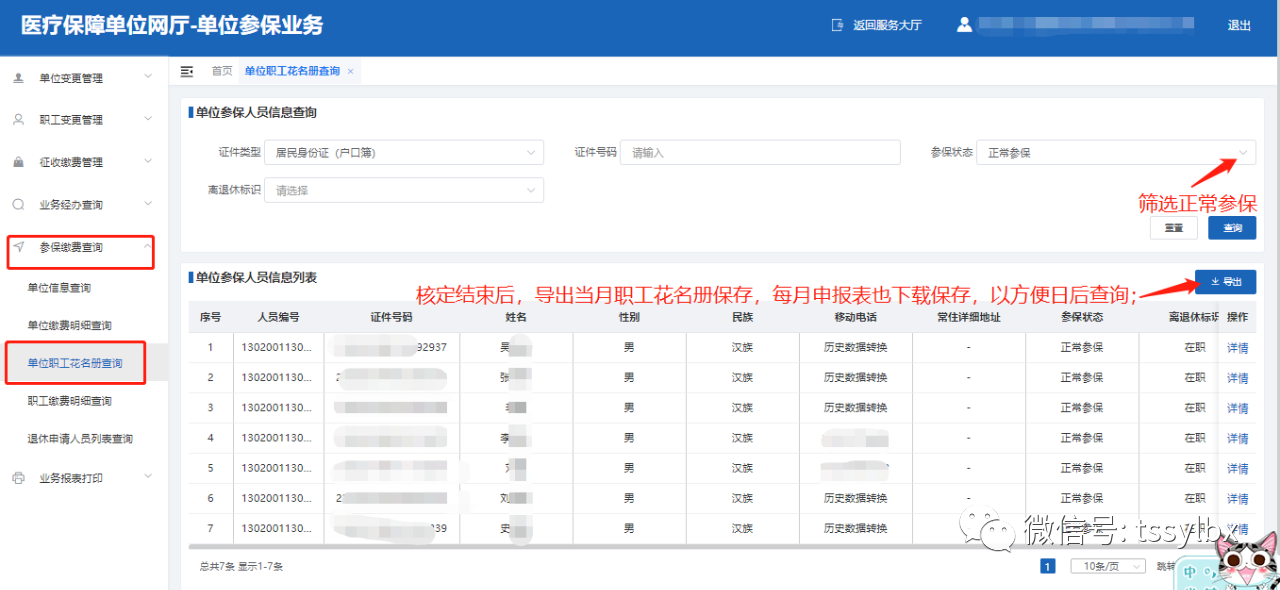Click the 返回服务大厅 return icon
Image resolution: width=1280 pixels, height=590 pixels.
(838, 26)
